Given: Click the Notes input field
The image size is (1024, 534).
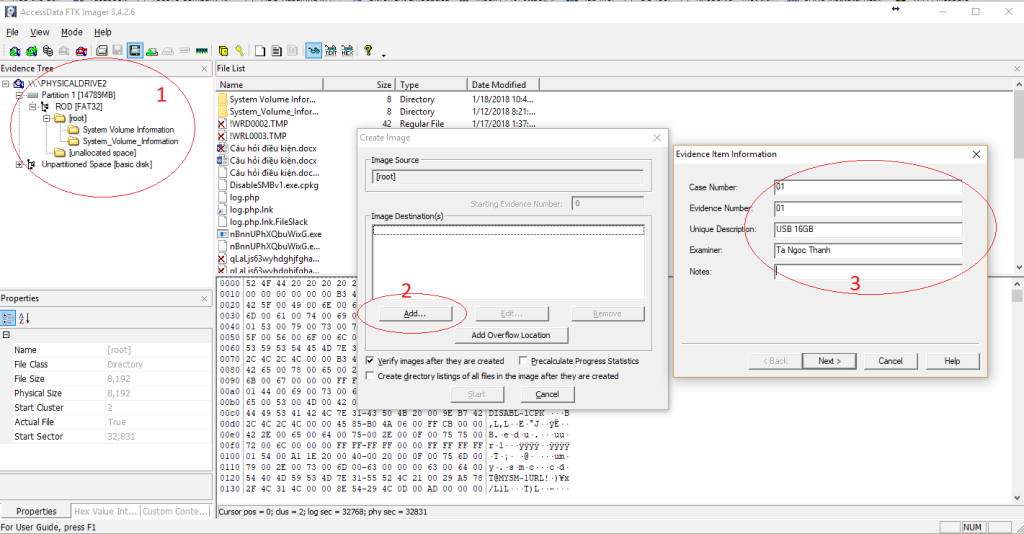Looking at the screenshot, I should 868,272.
